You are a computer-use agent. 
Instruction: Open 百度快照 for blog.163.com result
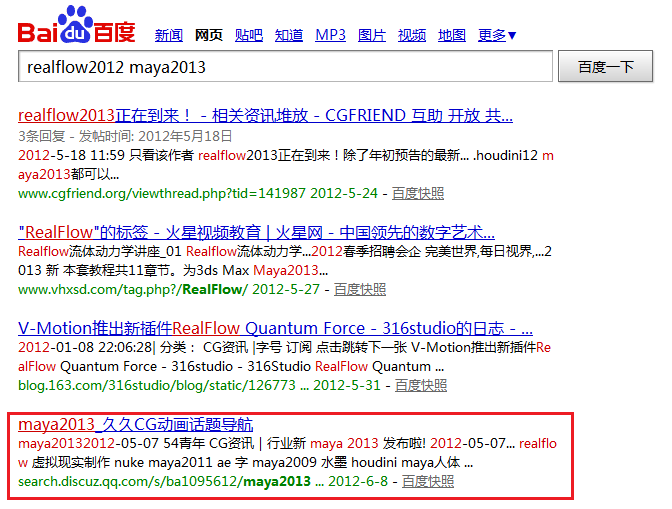(421, 385)
